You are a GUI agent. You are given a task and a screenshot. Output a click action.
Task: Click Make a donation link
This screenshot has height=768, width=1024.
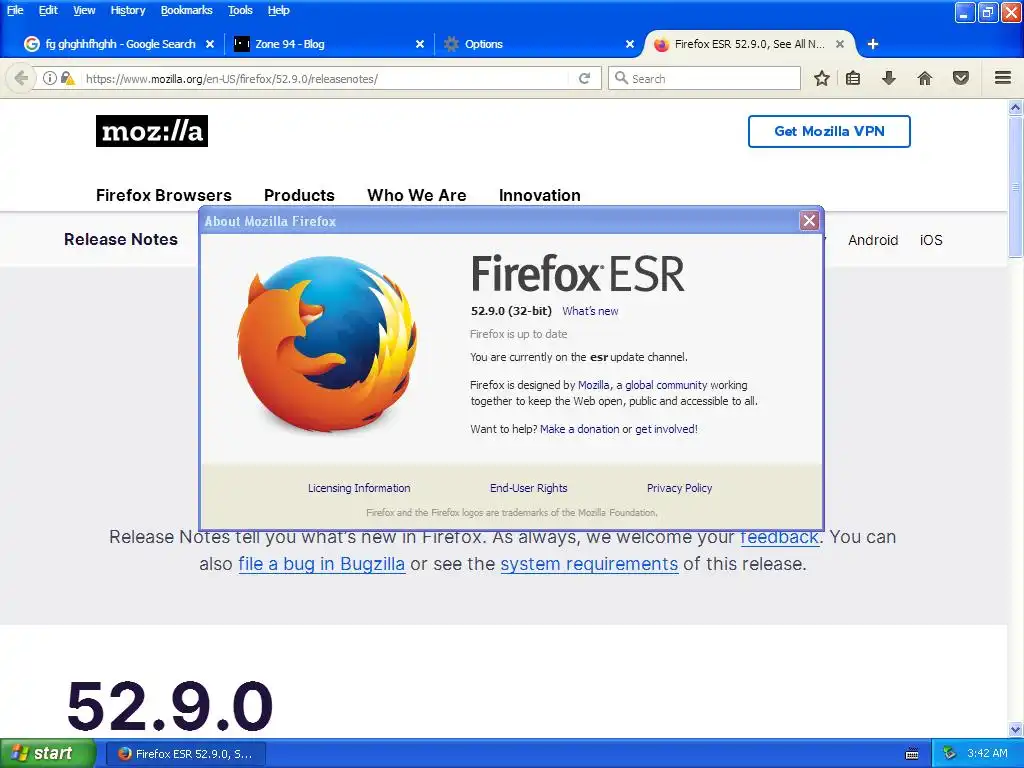click(579, 429)
